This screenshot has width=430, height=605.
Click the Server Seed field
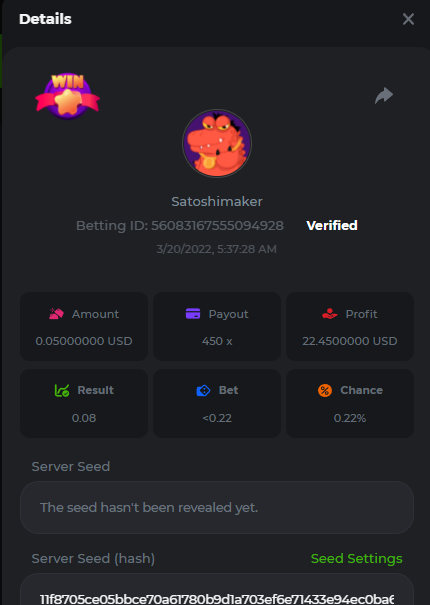coord(217,507)
